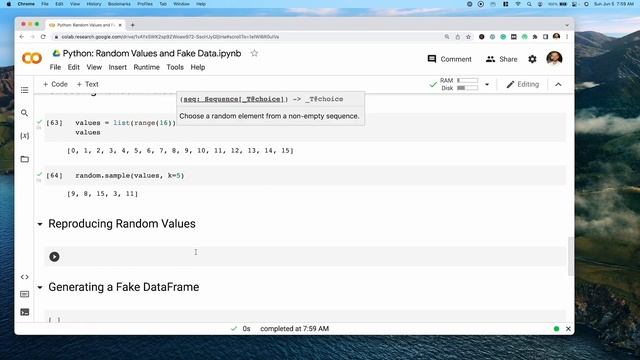Go back in Chrome history
The height and width of the screenshot is (360, 640).
[x=22, y=37]
